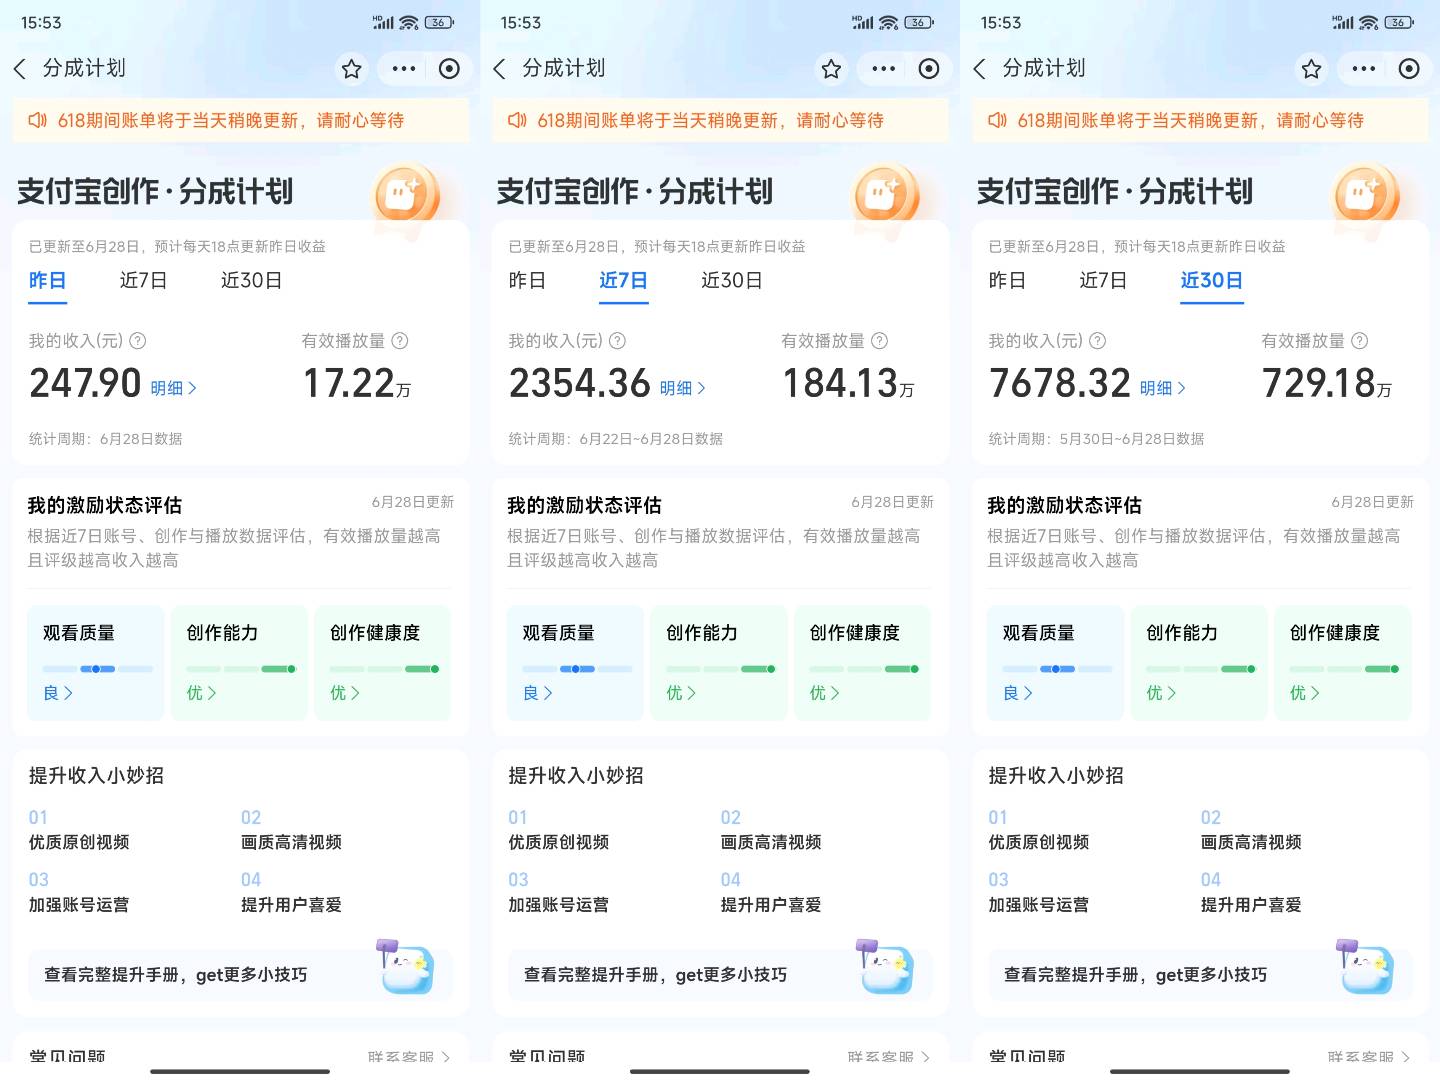Tap Wi-Fi status icon in left 昨日 screen

(409, 23)
